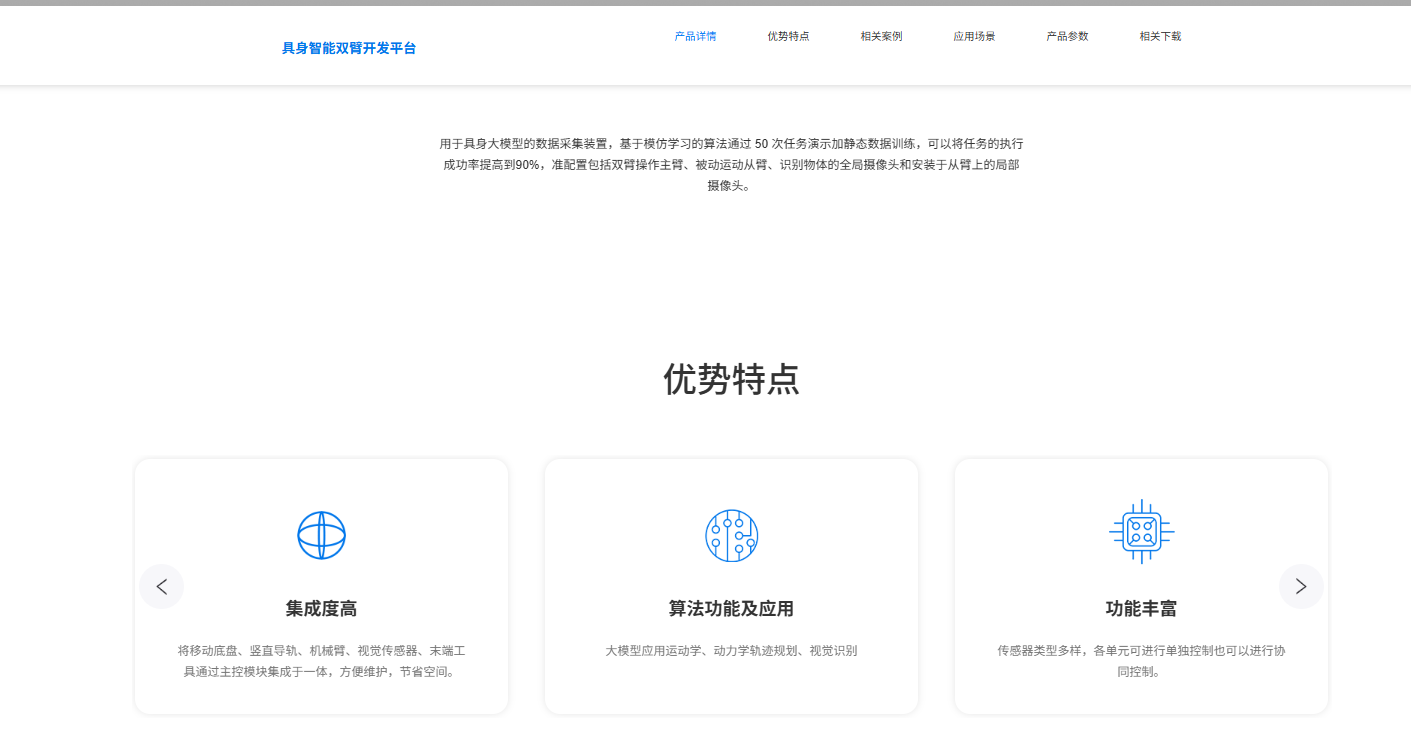This screenshot has width=1411, height=756.
Task: Jump to the 优势特点 nav section
Action: click(788, 36)
